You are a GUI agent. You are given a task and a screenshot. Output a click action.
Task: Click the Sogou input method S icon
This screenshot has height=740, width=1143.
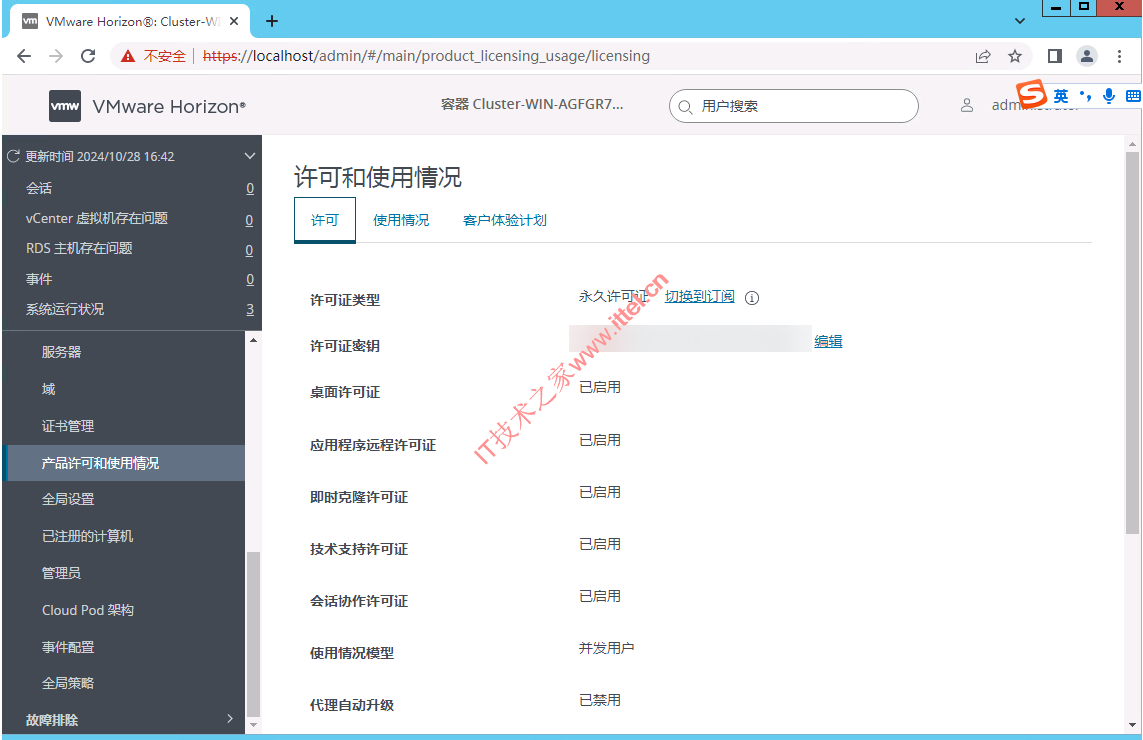(1032, 94)
